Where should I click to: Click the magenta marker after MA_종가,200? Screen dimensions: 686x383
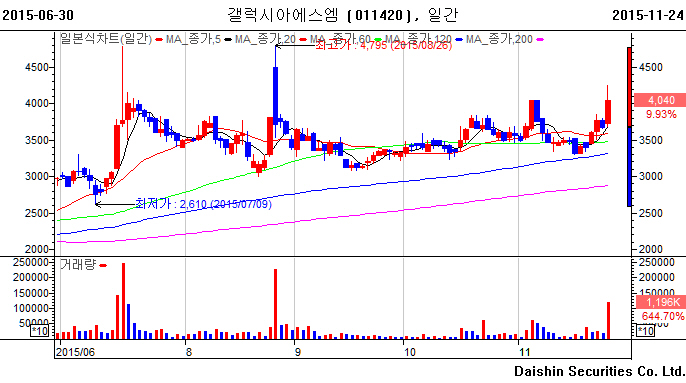pos(540,39)
